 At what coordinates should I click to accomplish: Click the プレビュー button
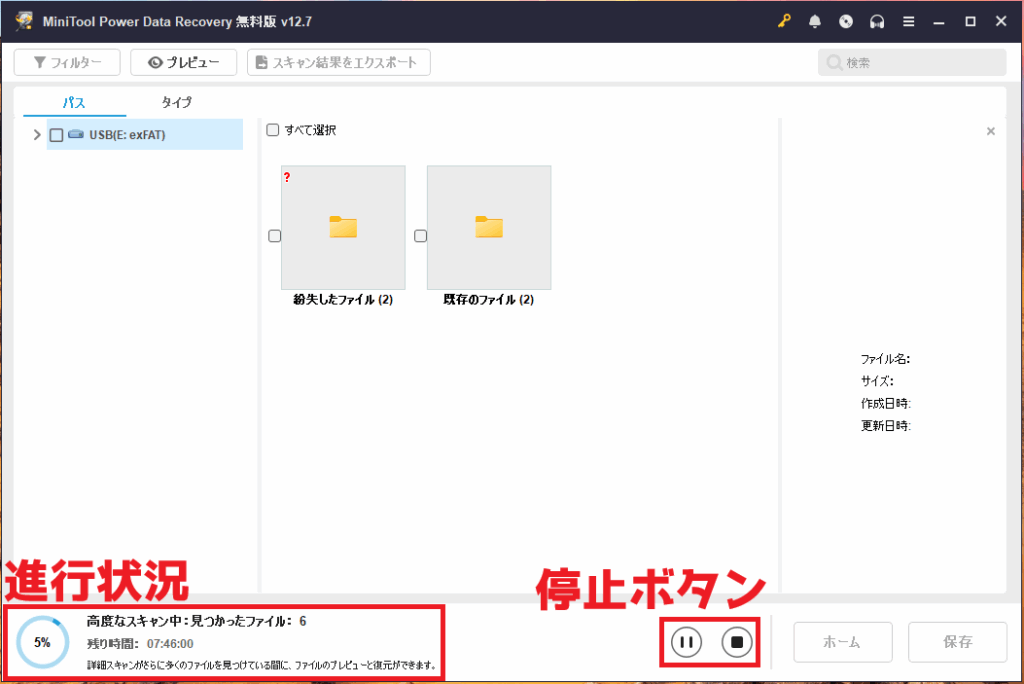coord(183,63)
